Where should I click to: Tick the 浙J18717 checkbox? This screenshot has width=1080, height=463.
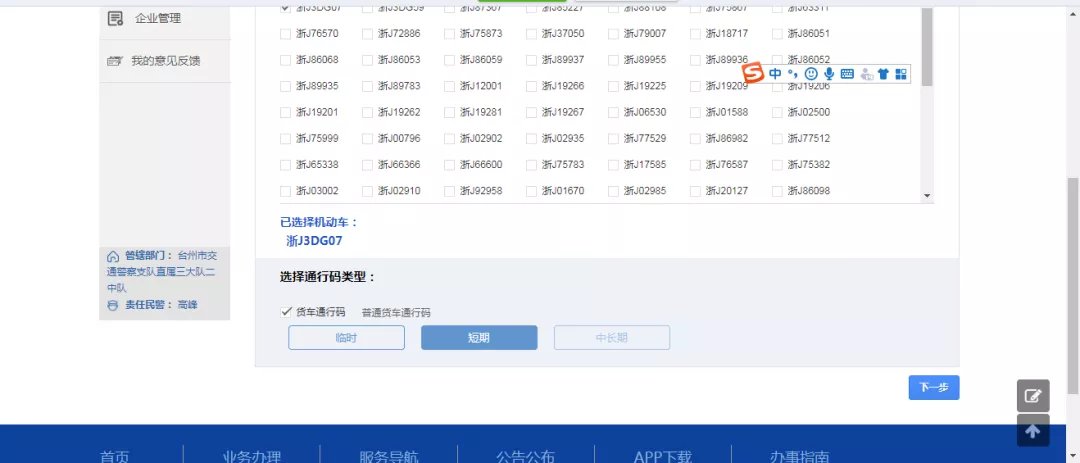695,34
